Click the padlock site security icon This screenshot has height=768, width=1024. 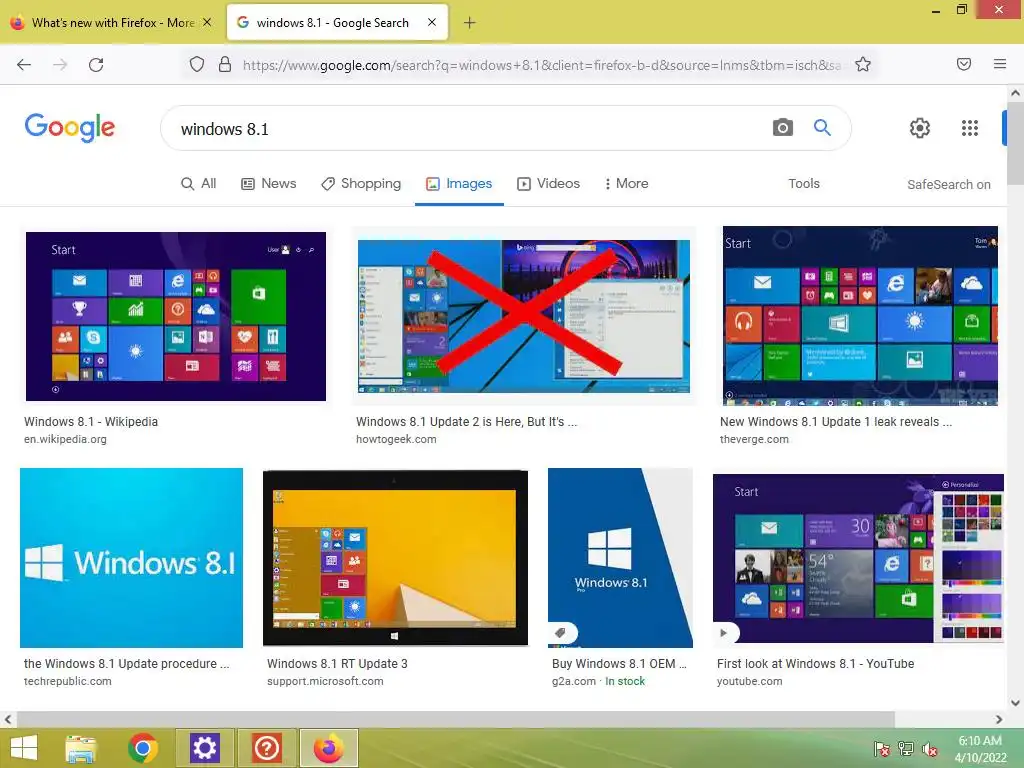[225, 64]
